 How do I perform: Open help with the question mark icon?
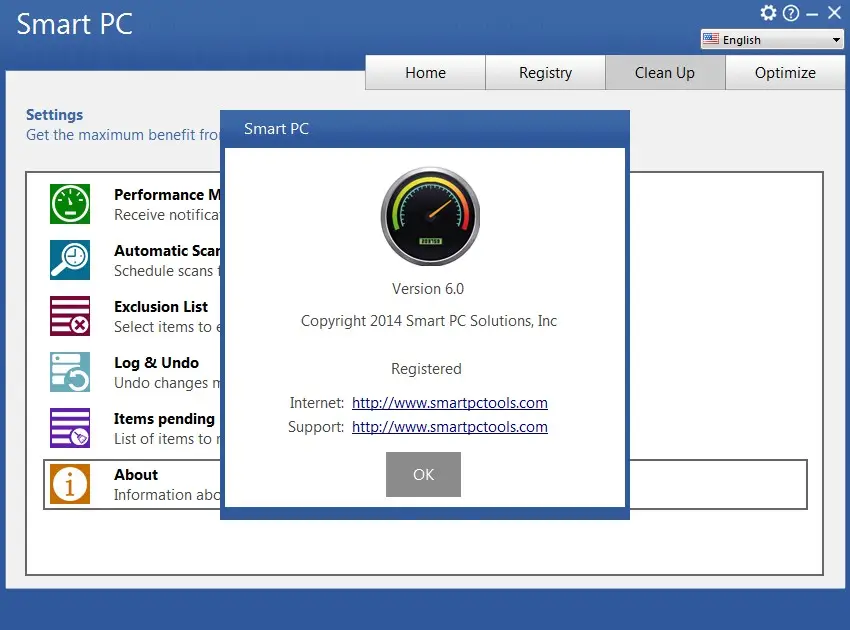click(x=791, y=13)
